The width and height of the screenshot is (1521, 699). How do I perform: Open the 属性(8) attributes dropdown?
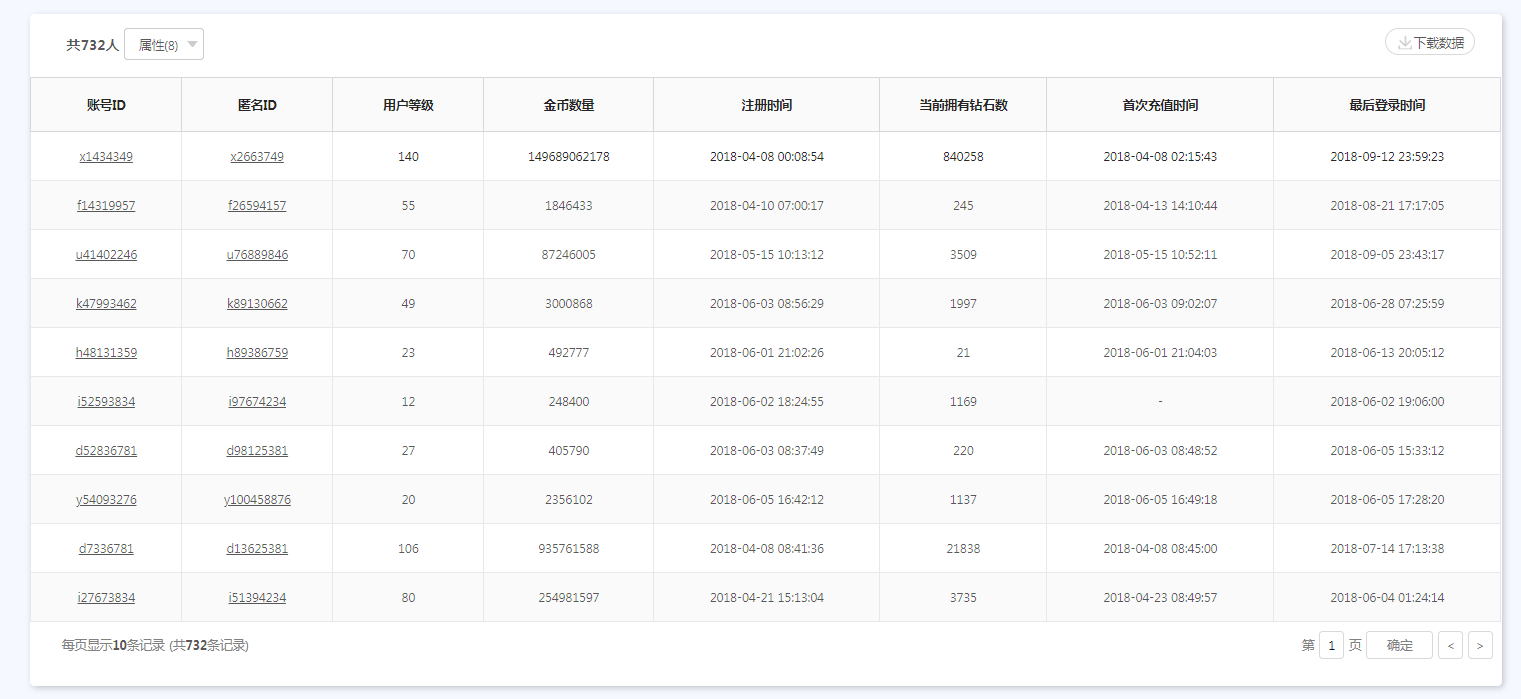coord(164,45)
